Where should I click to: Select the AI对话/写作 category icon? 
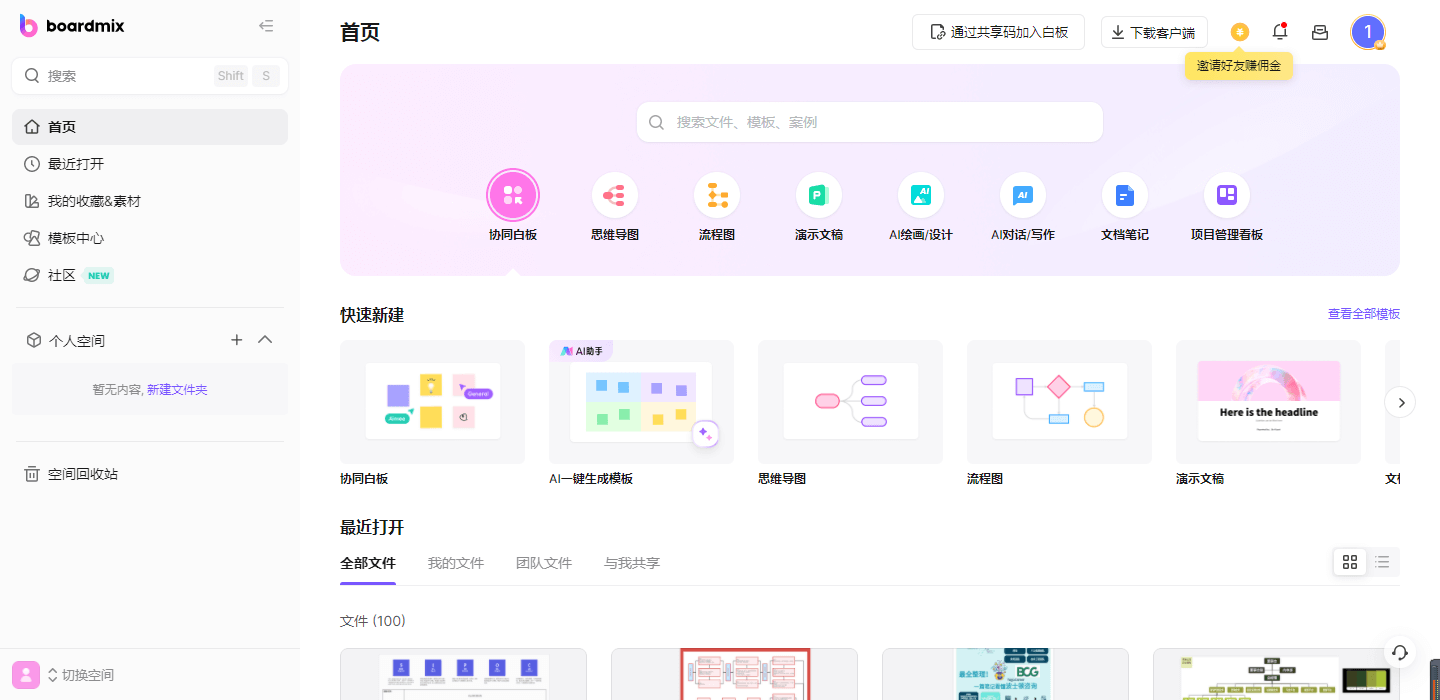click(x=1023, y=195)
